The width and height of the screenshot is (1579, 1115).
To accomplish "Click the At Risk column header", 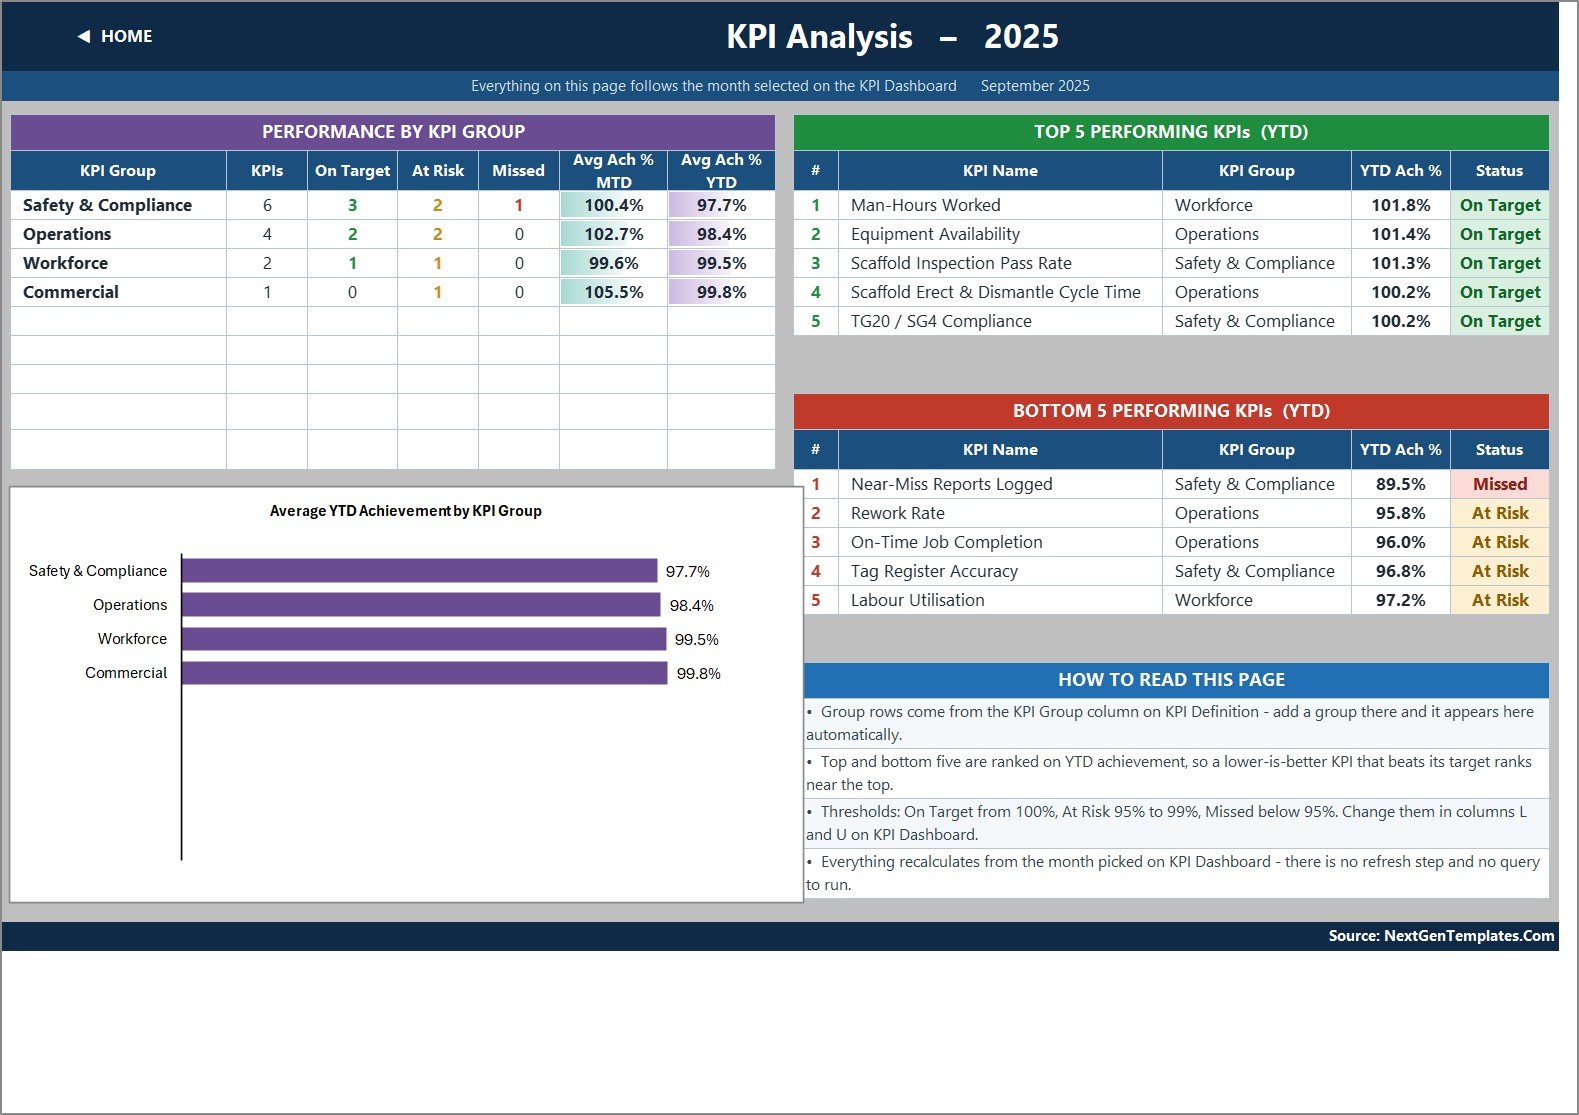I will (x=438, y=171).
